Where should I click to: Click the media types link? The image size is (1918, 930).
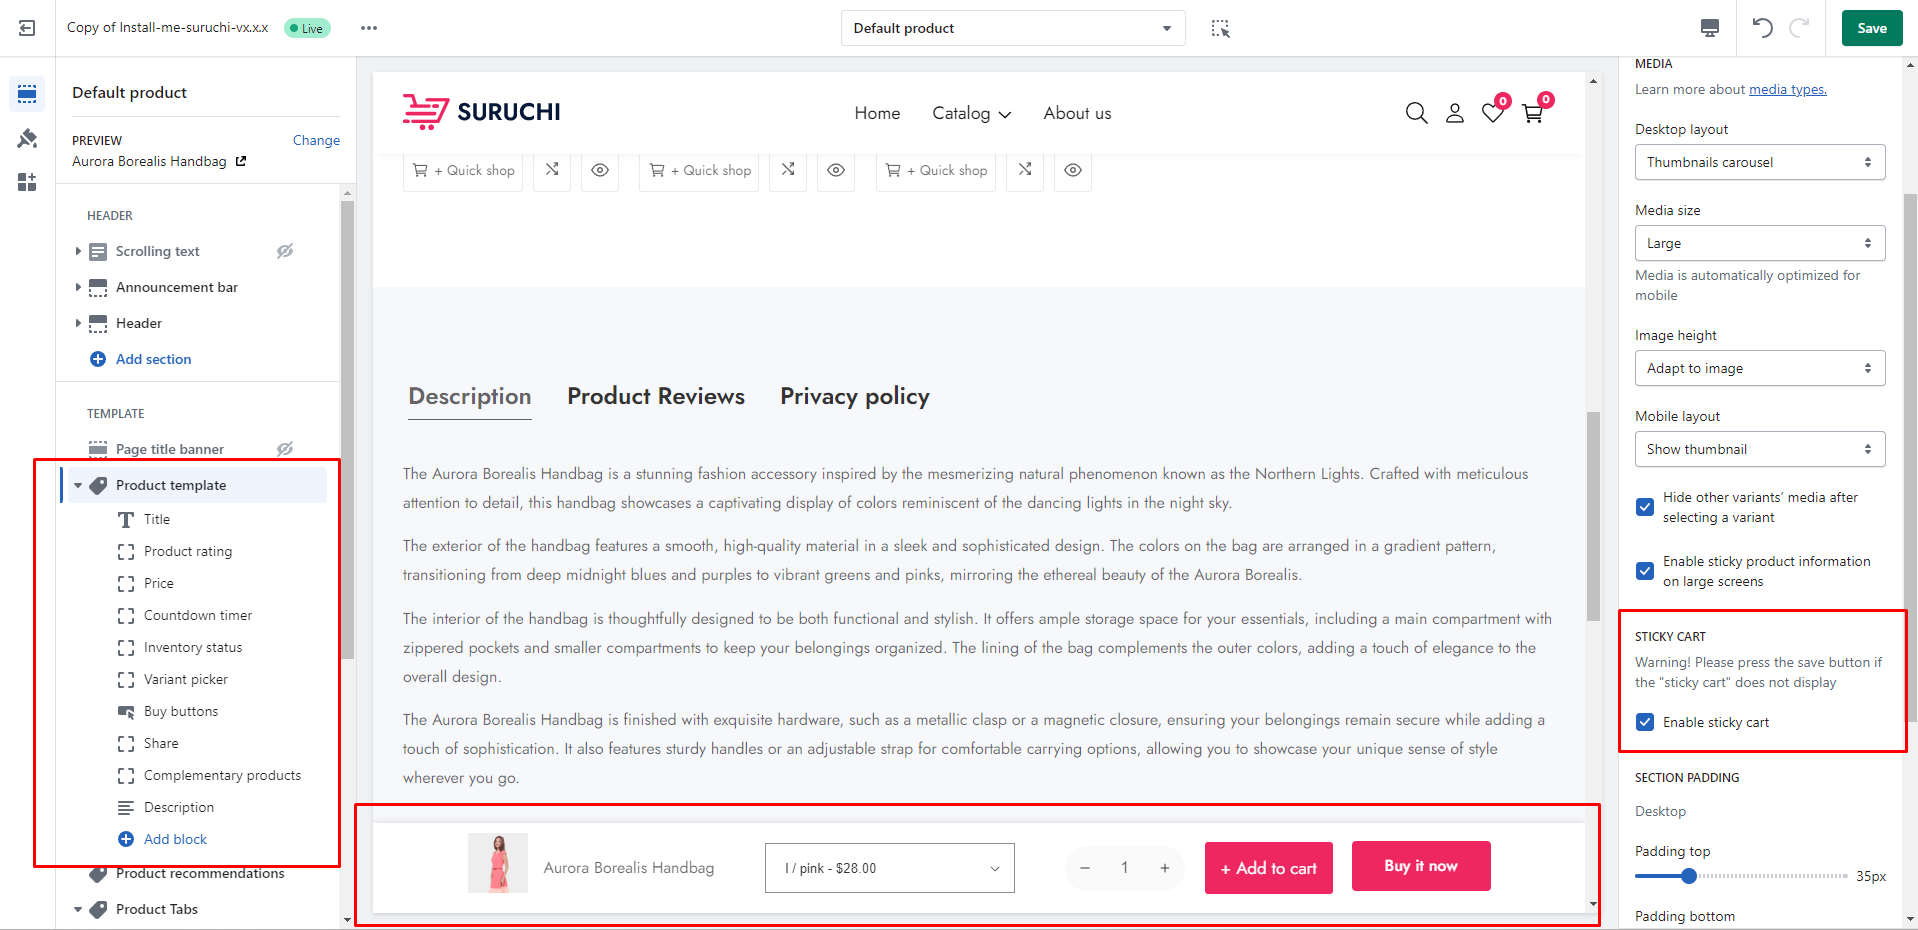click(x=1787, y=90)
